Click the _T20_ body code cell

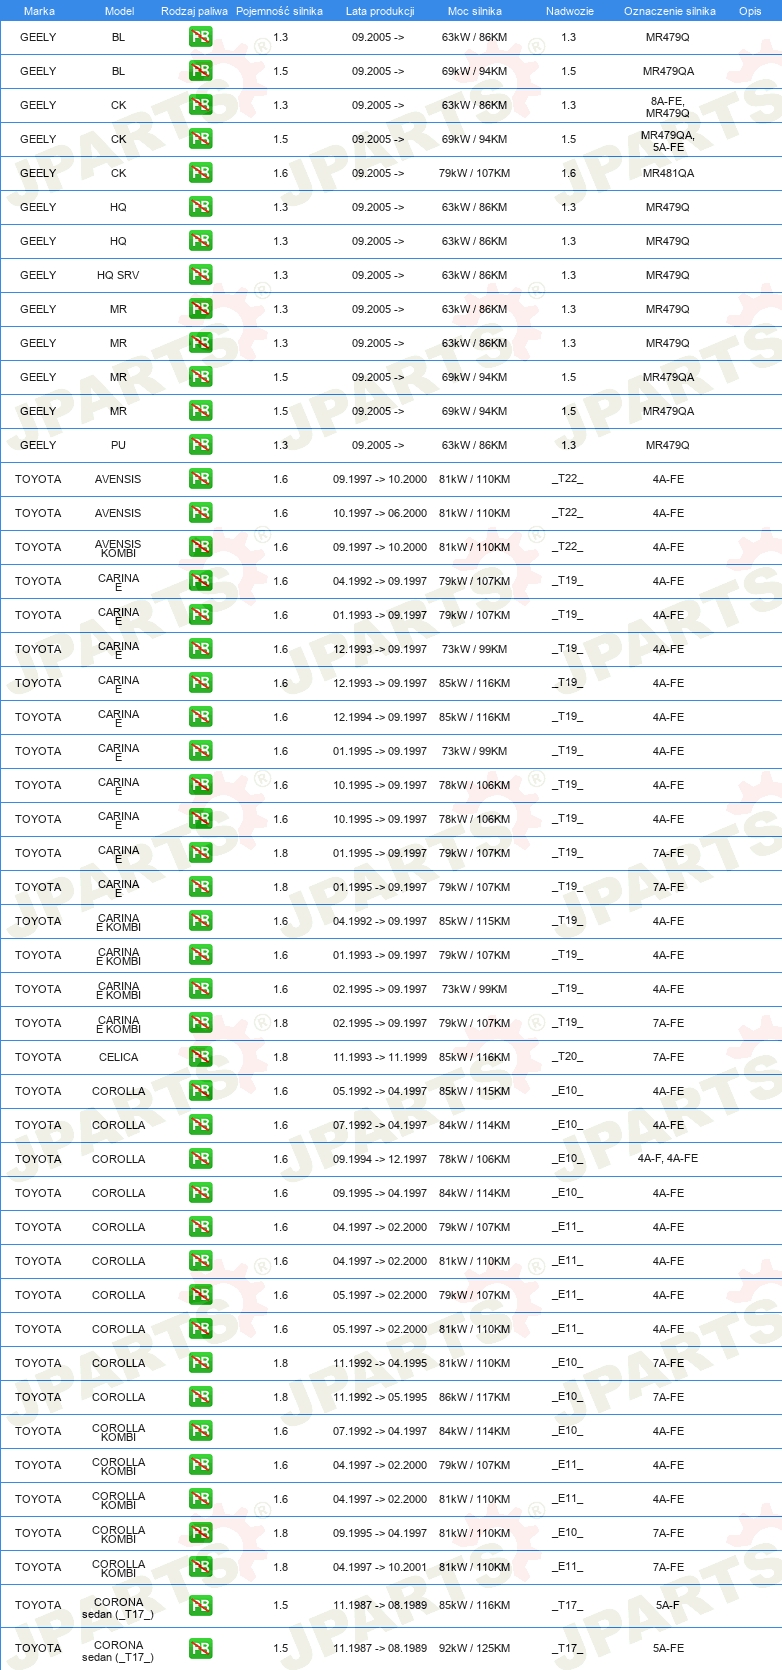coord(568,1057)
